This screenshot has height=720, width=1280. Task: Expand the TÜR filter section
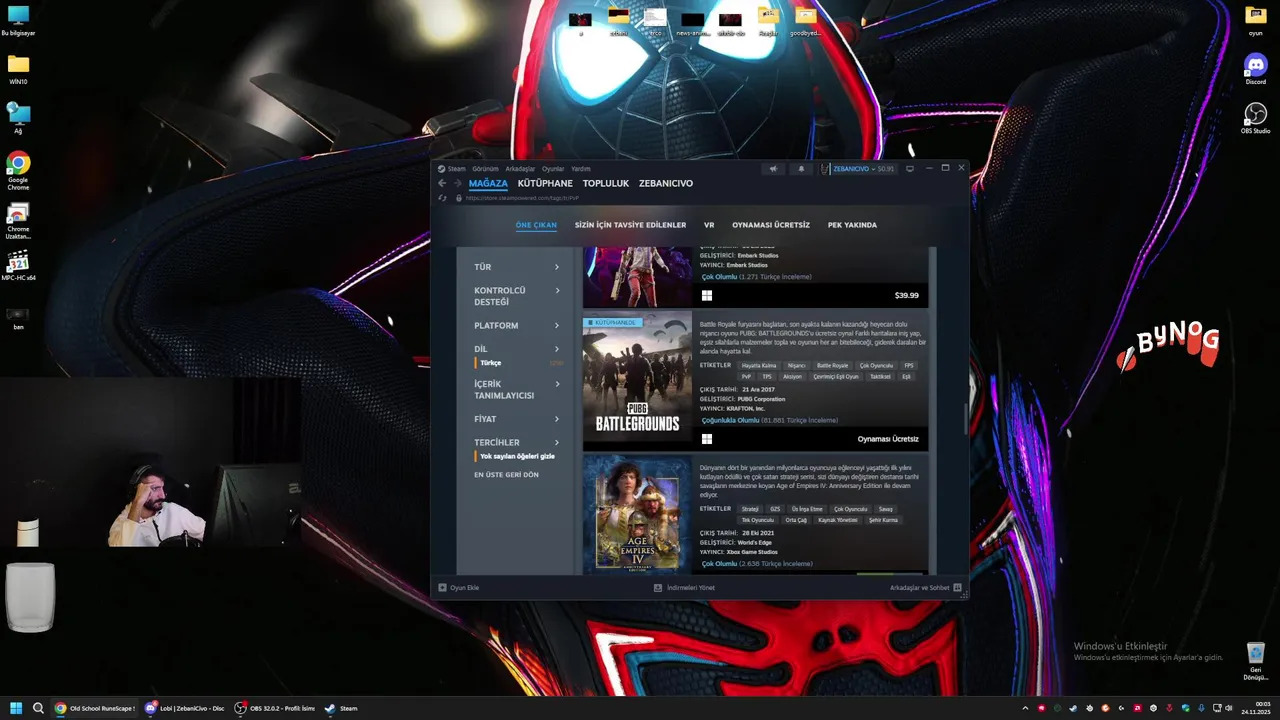pos(517,267)
